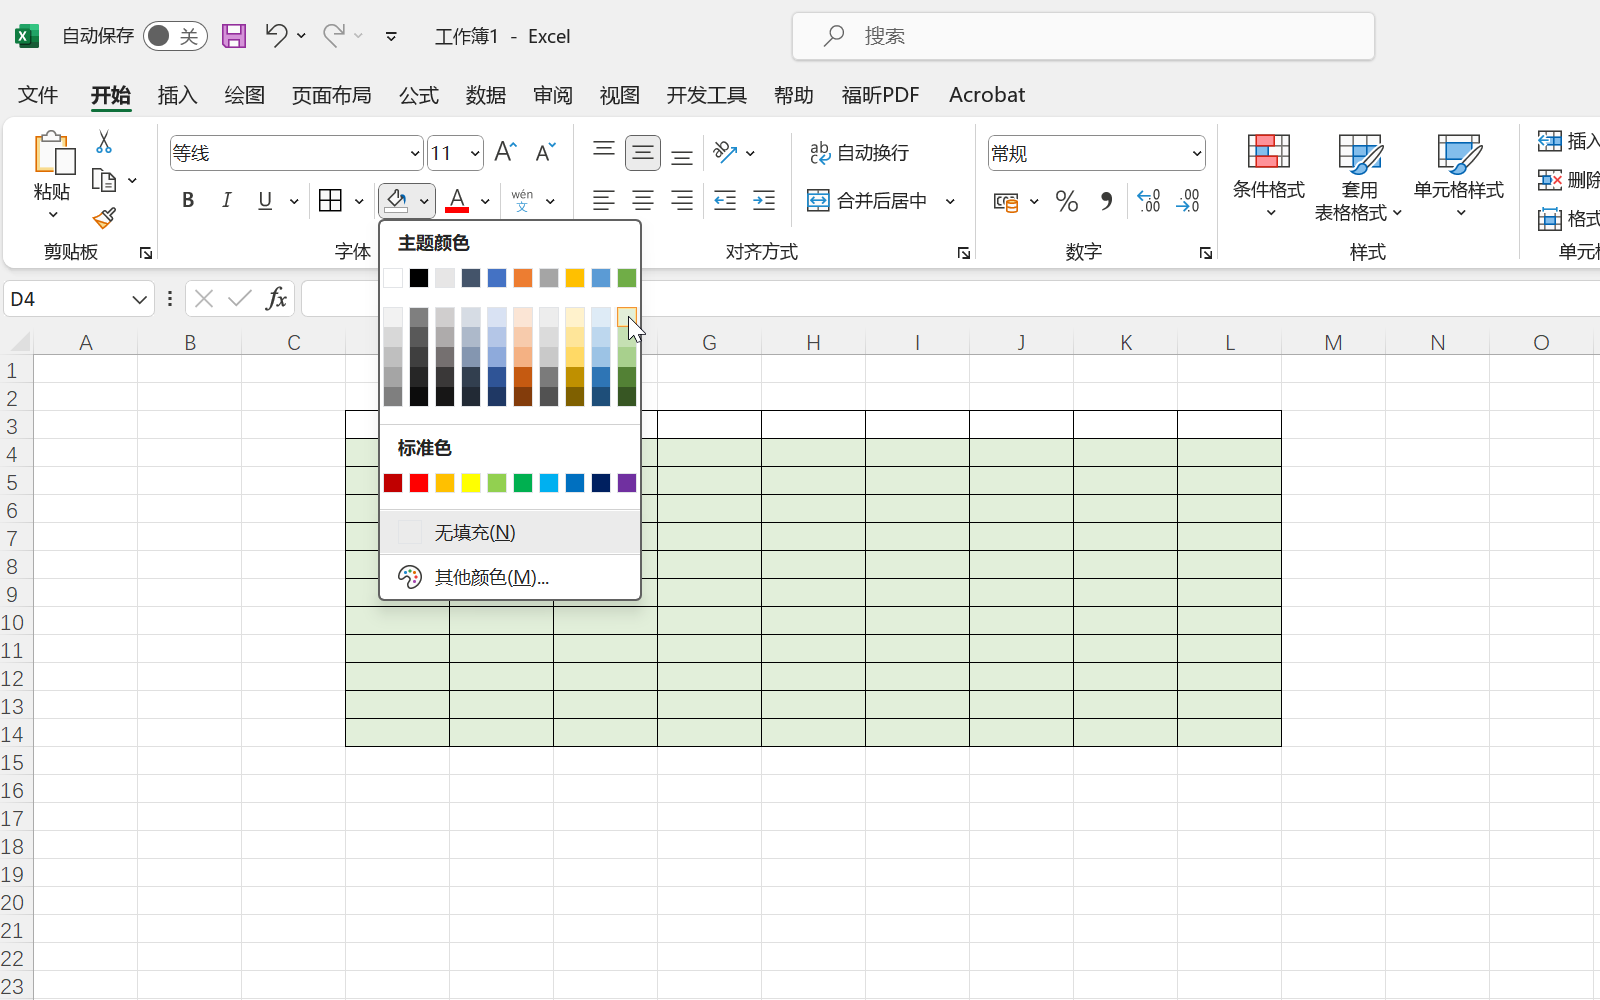The image size is (1600, 1000).
Task: Expand Format as Table (套用表格格式) menu
Action: (1359, 178)
